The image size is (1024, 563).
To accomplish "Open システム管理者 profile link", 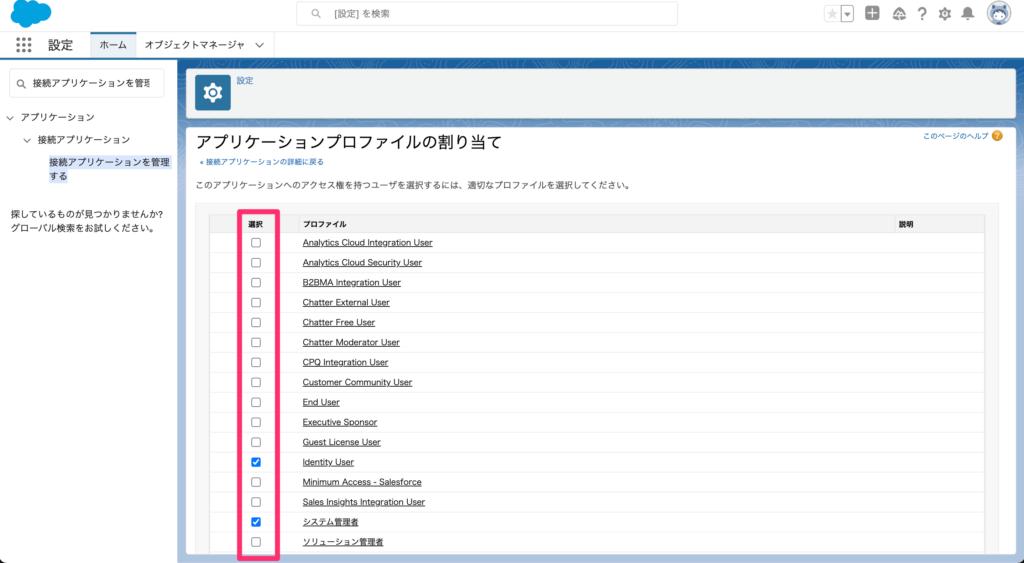I will point(330,522).
